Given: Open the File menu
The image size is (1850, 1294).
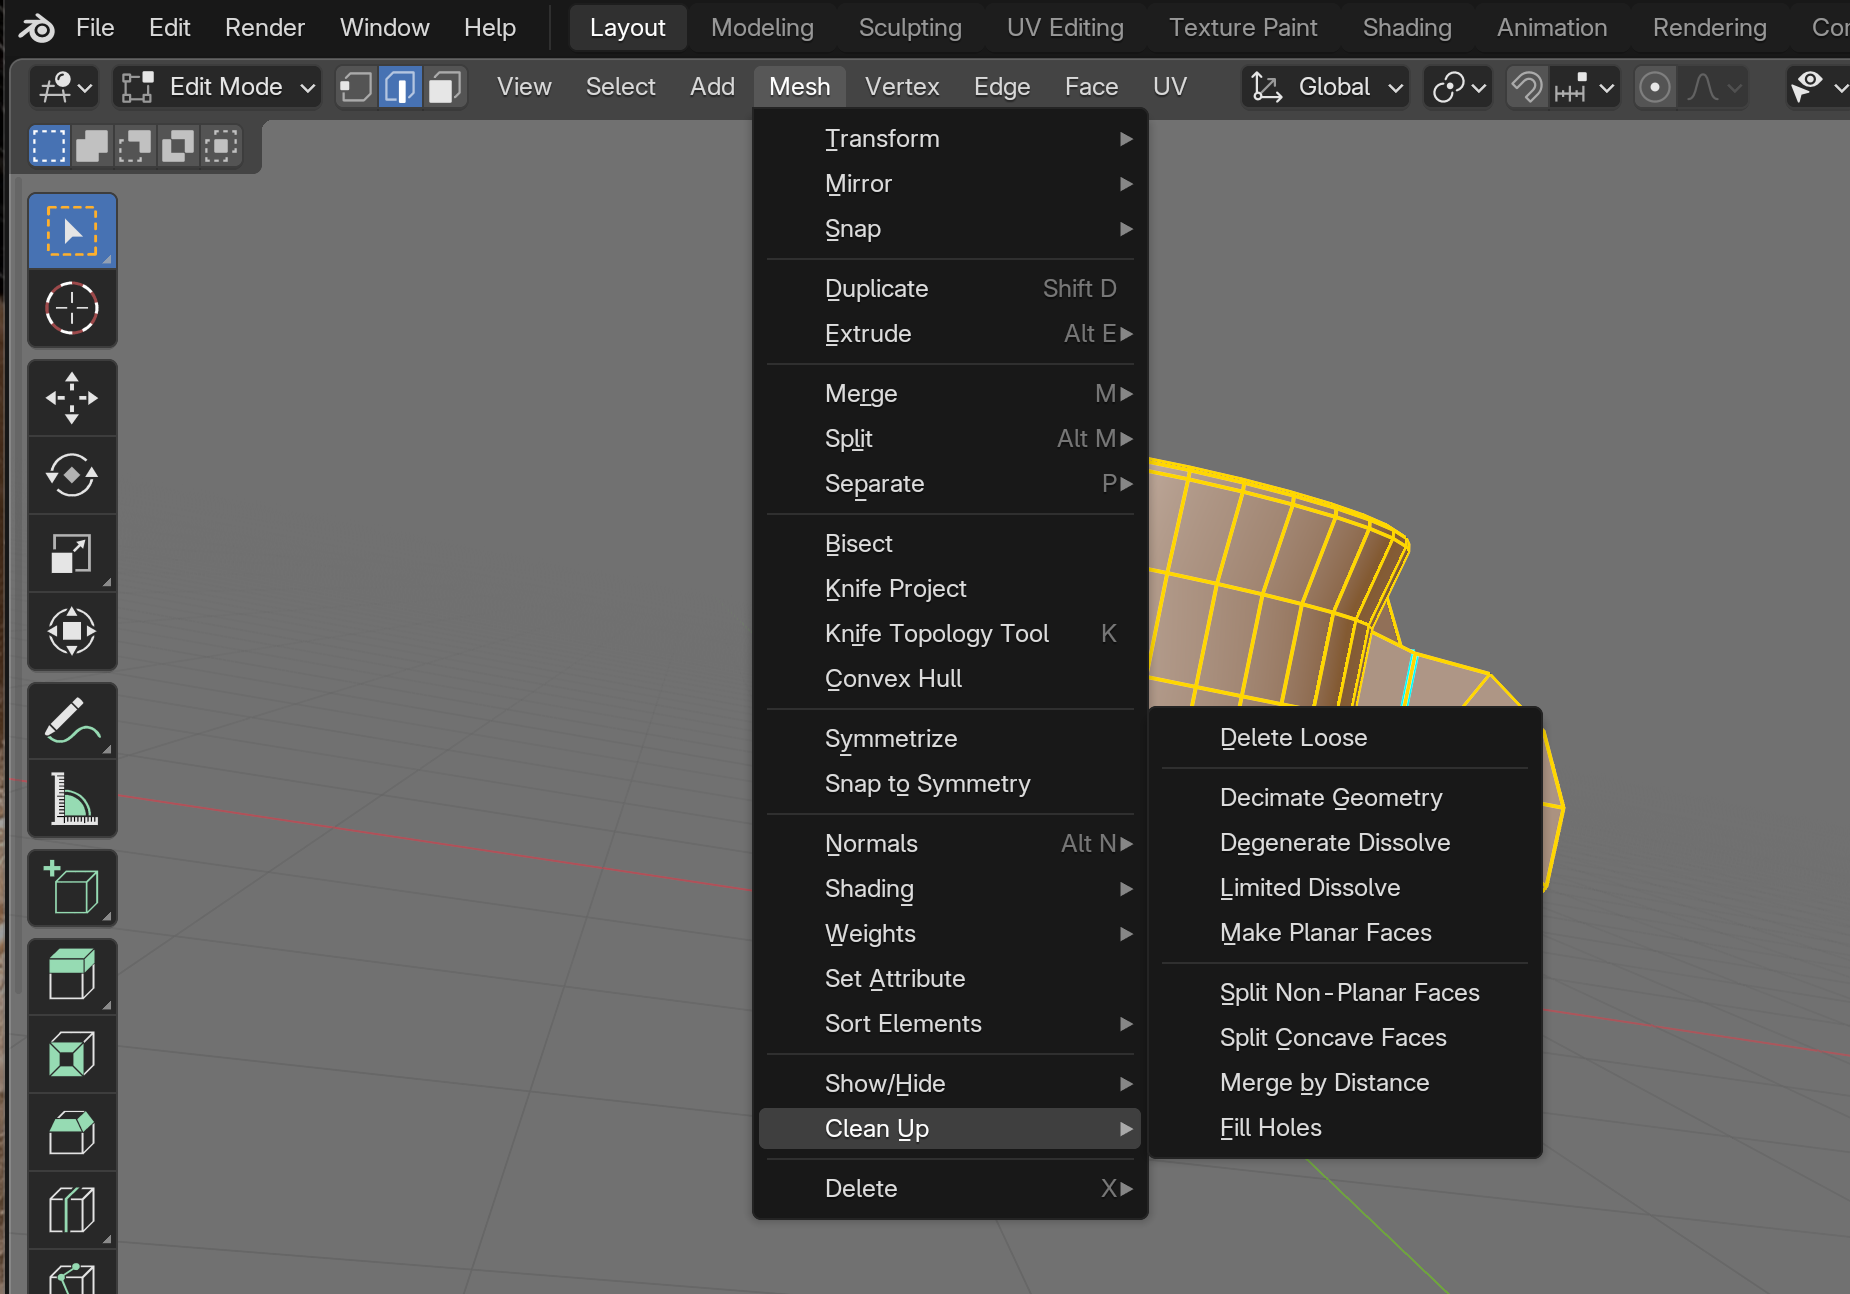Looking at the screenshot, I should click(95, 28).
